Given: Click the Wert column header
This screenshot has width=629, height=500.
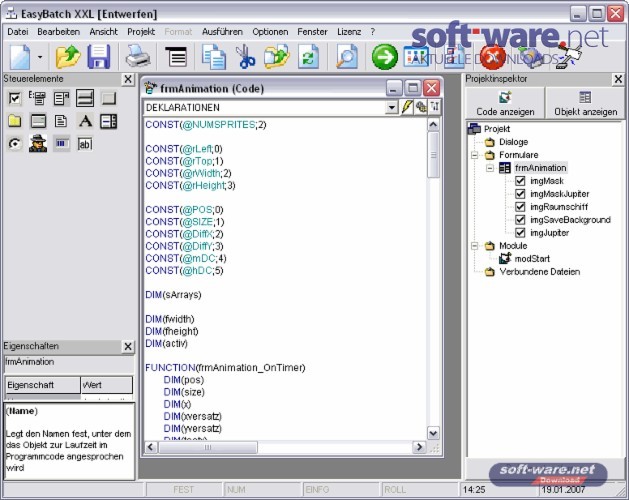Looking at the screenshot, I should coord(107,385).
